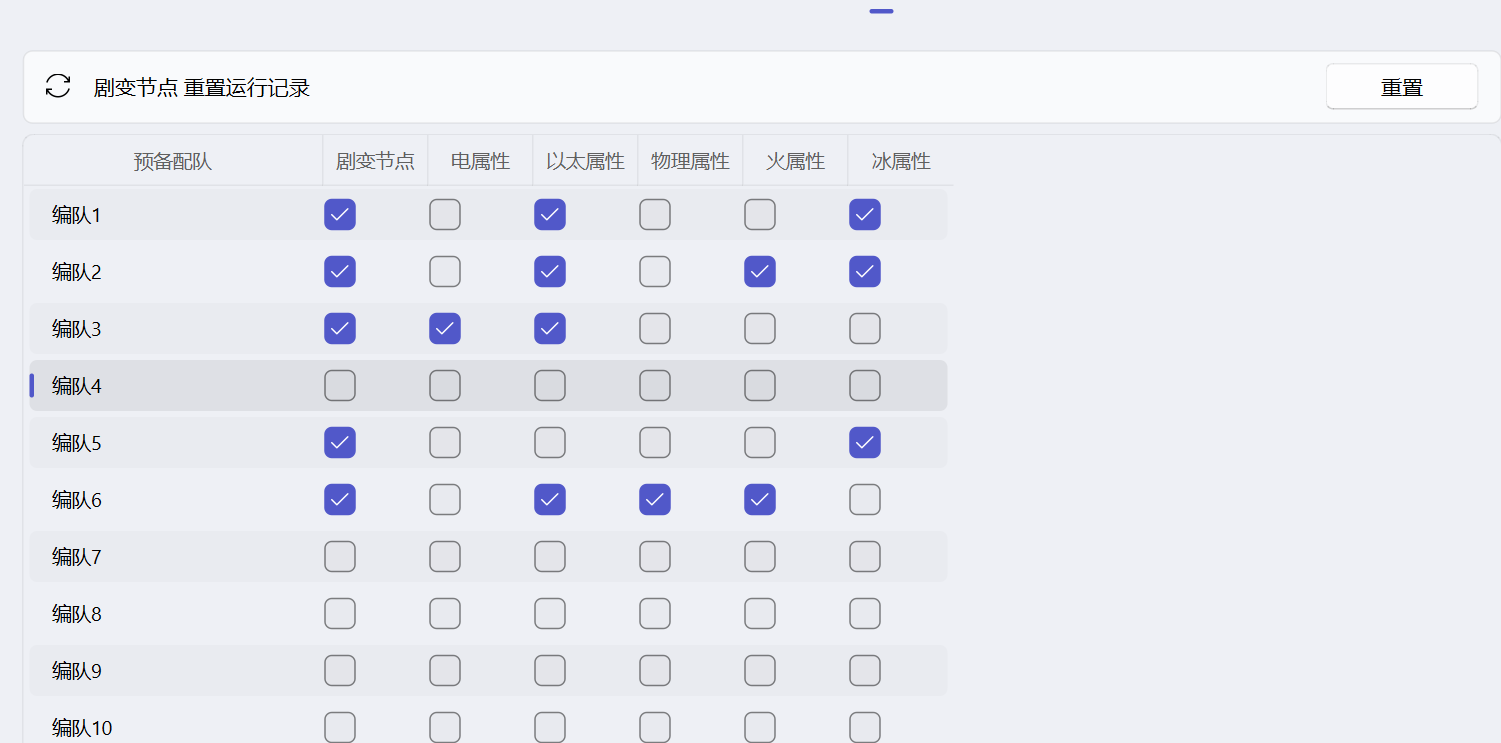1501x743 pixels.
Task: Click the refresh icon beside 剧变节点
Action: (x=57, y=86)
